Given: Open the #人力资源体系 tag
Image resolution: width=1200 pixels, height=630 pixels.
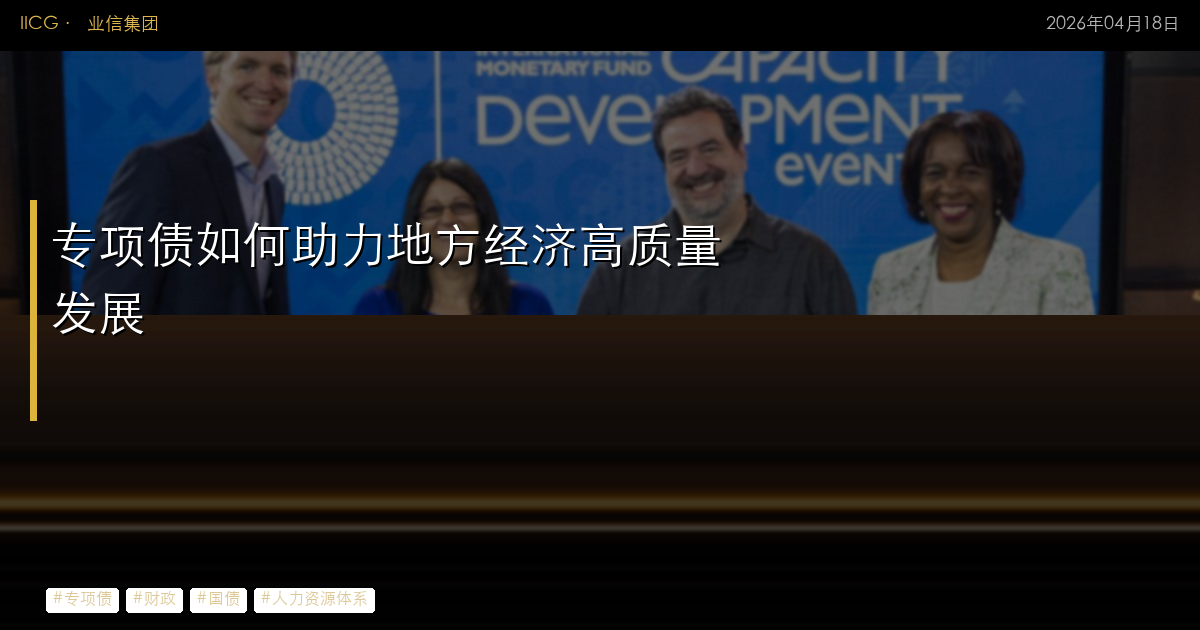Looking at the screenshot, I should (314, 599).
